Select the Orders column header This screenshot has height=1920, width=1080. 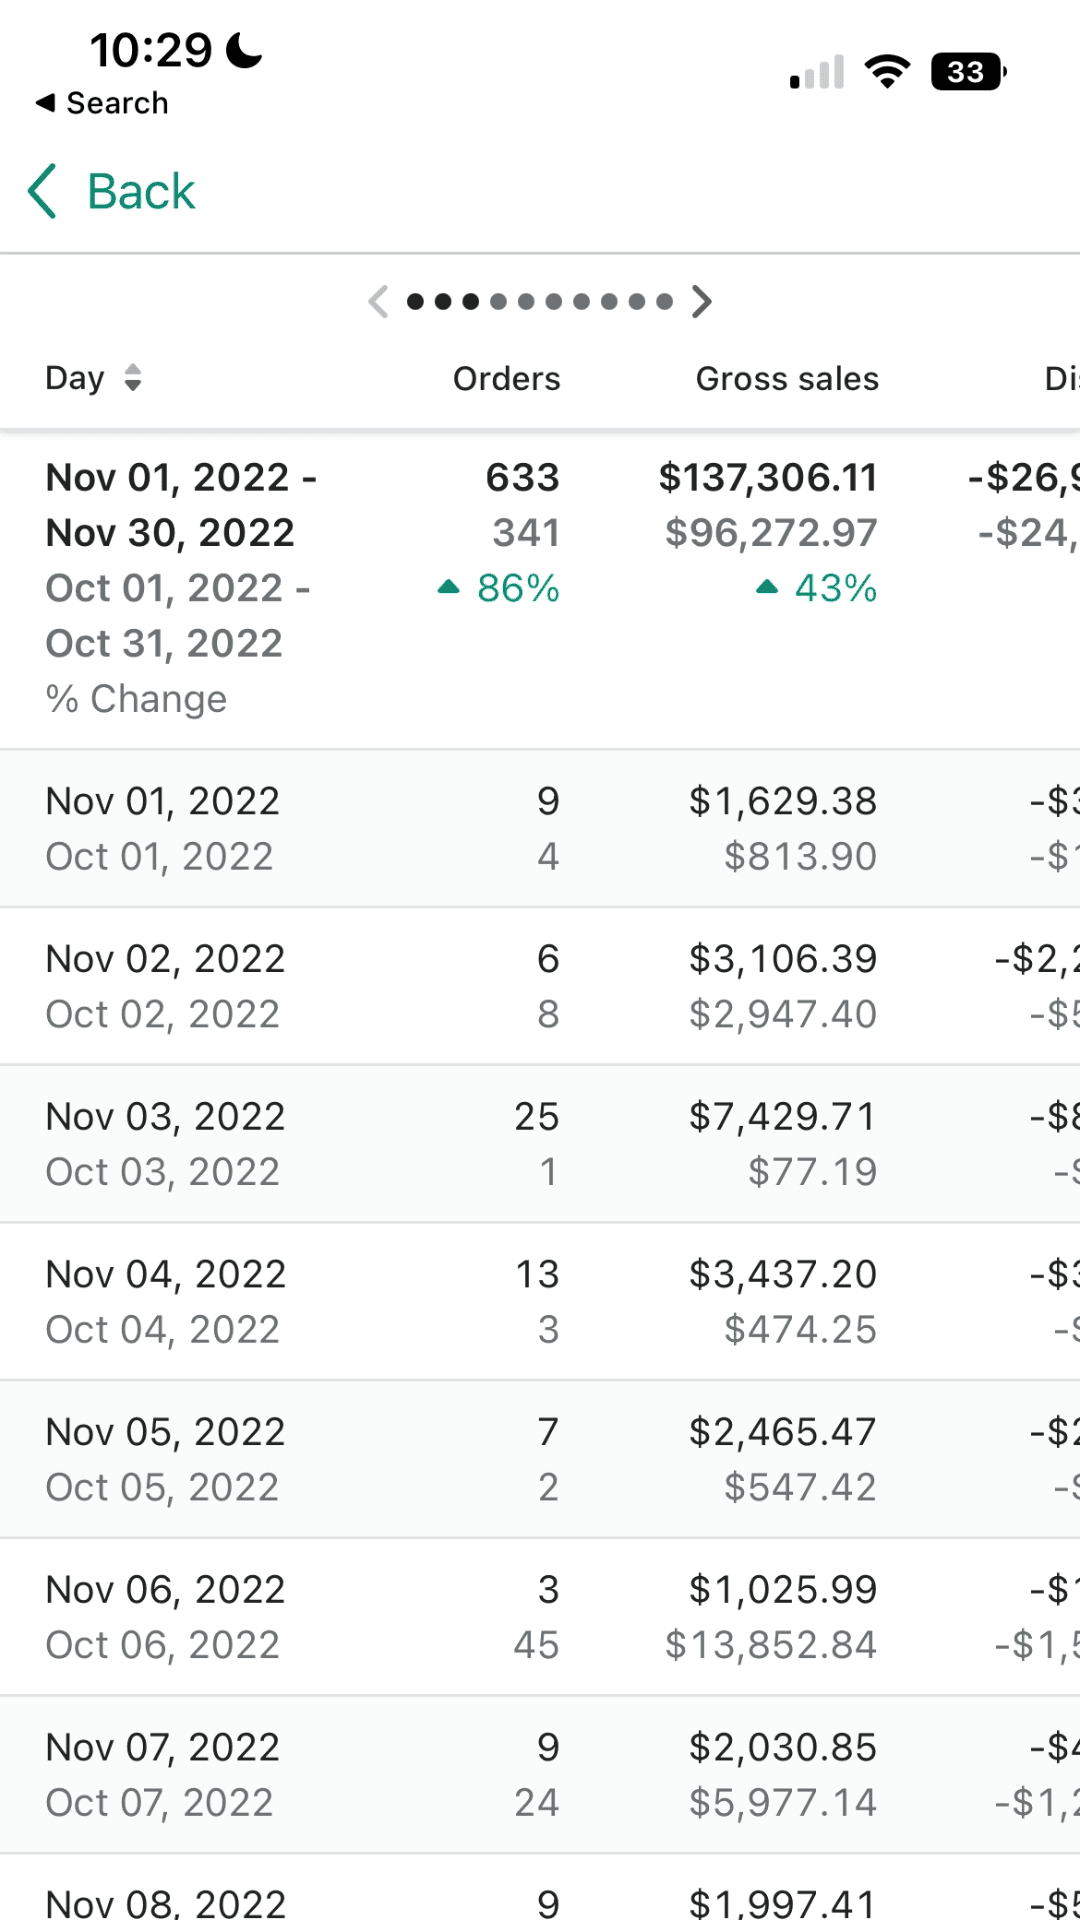point(506,379)
